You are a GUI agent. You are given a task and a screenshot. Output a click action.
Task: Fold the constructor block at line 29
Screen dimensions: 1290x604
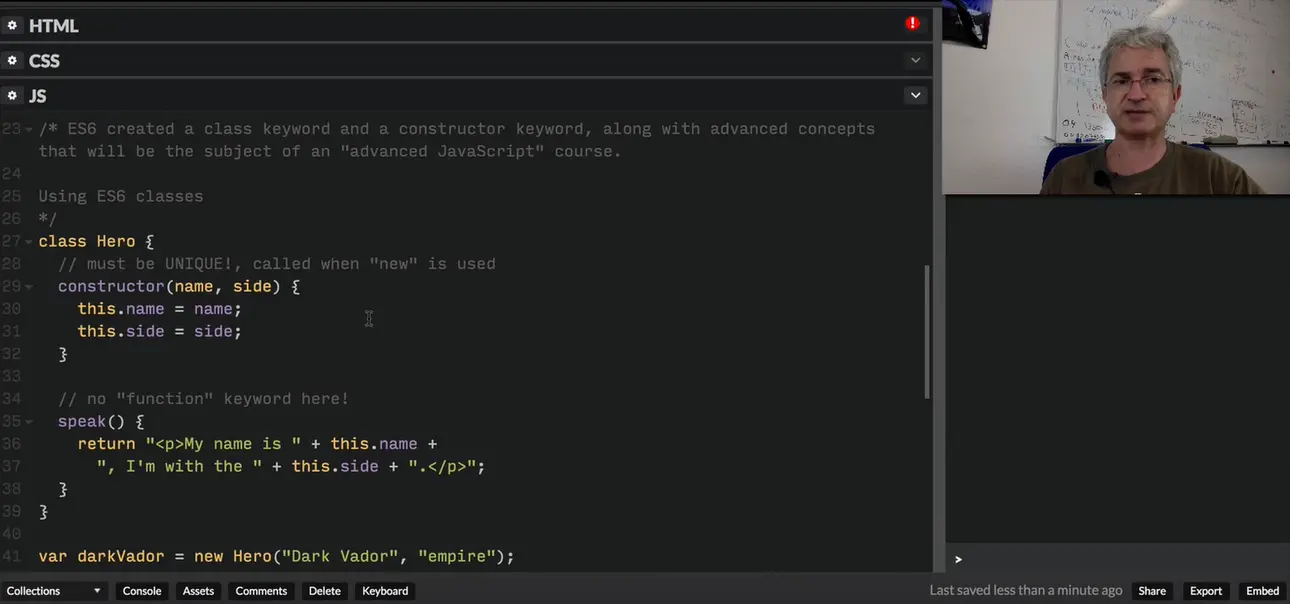tap(29, 287)
